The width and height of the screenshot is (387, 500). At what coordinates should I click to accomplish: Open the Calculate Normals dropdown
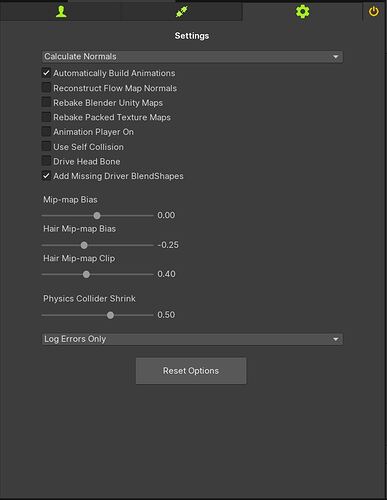point(192,57)
